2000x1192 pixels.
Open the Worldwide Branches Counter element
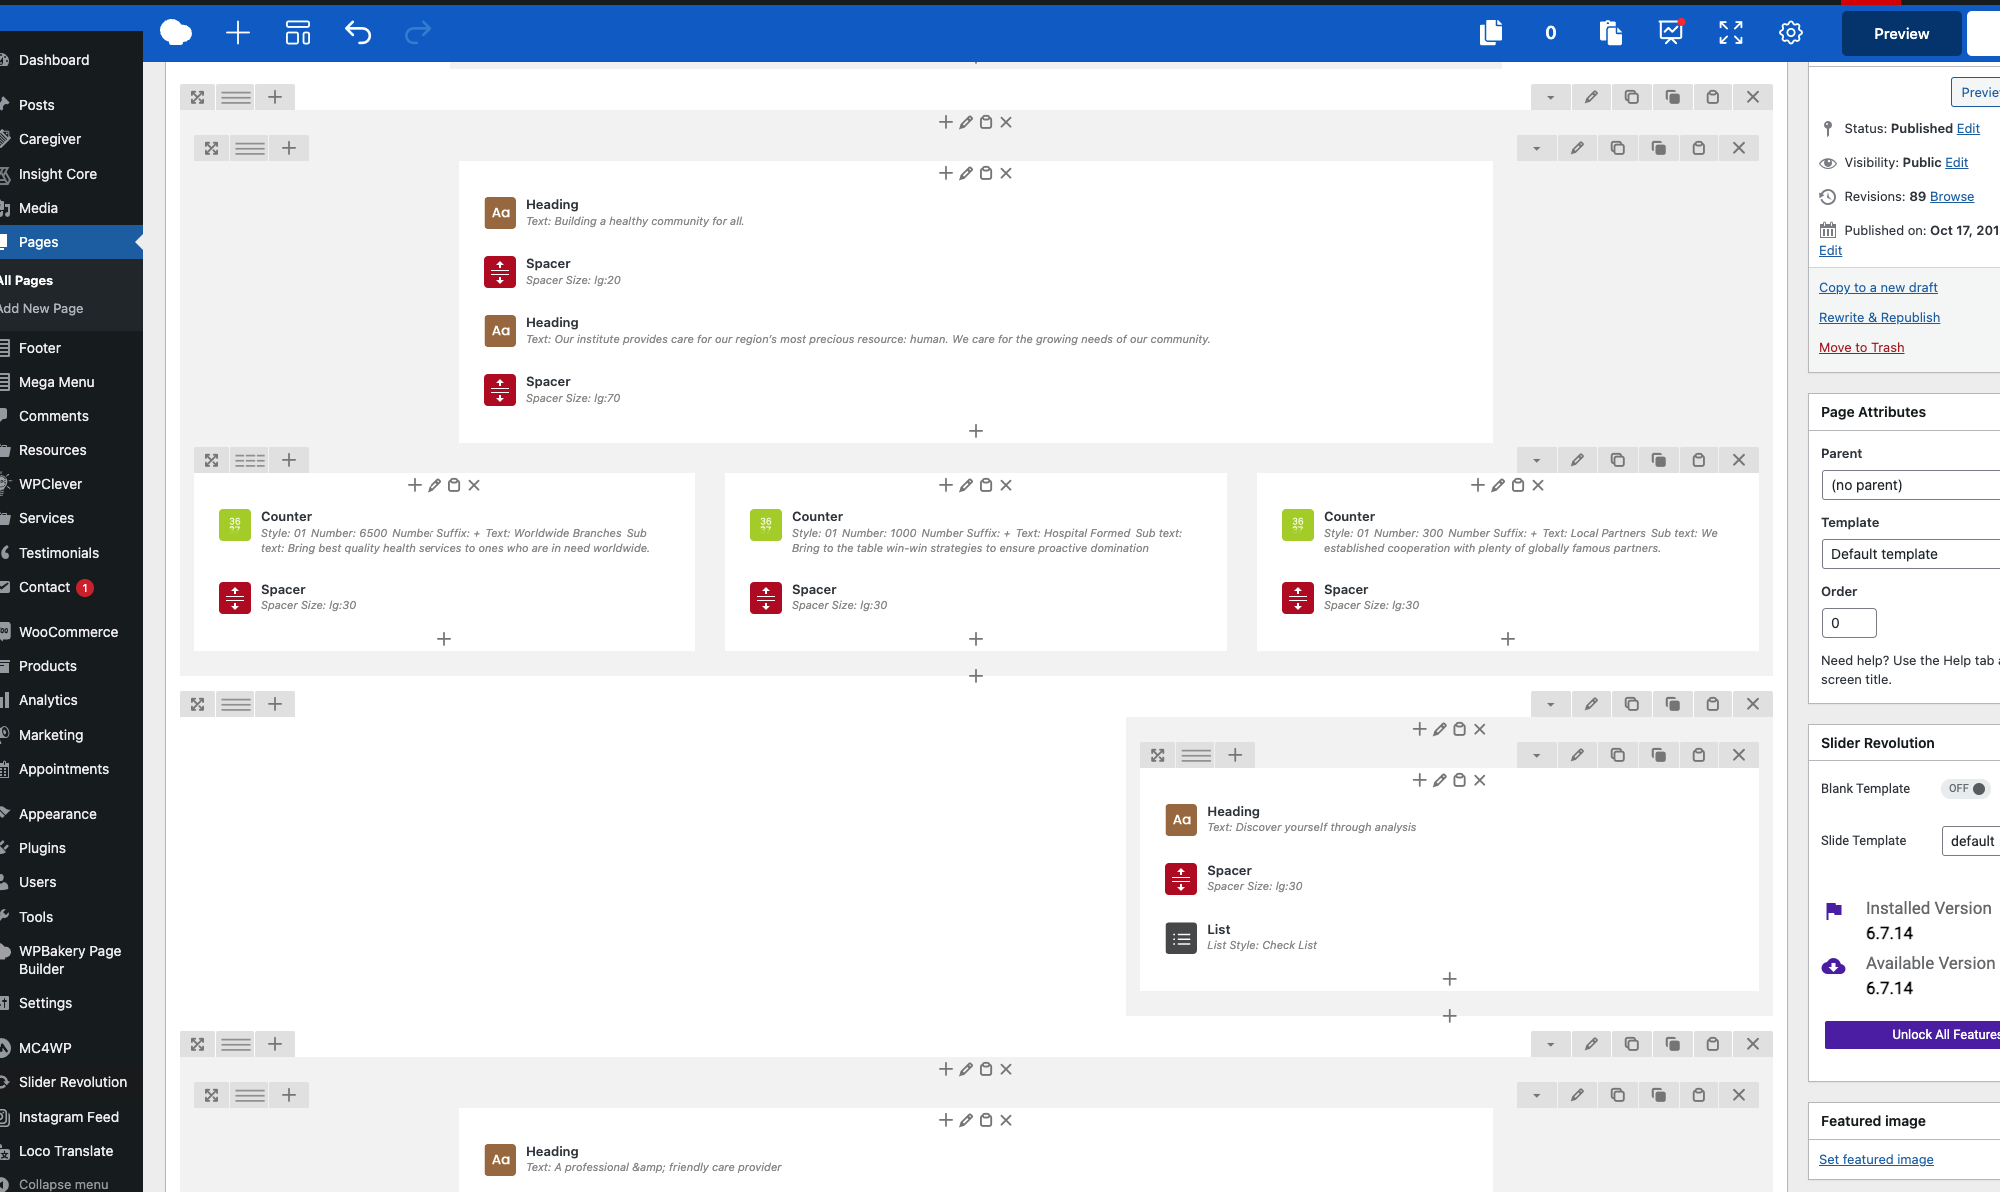[x=235, y=524]
